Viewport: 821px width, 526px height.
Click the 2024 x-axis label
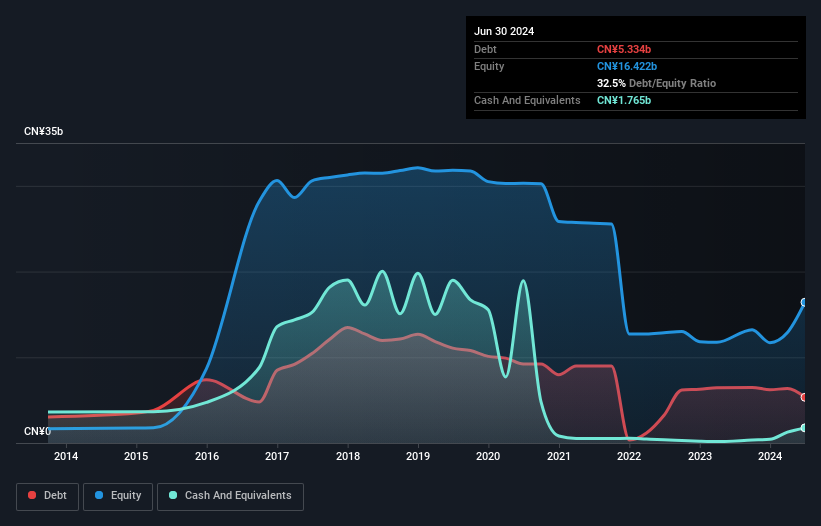coord(770,456)
